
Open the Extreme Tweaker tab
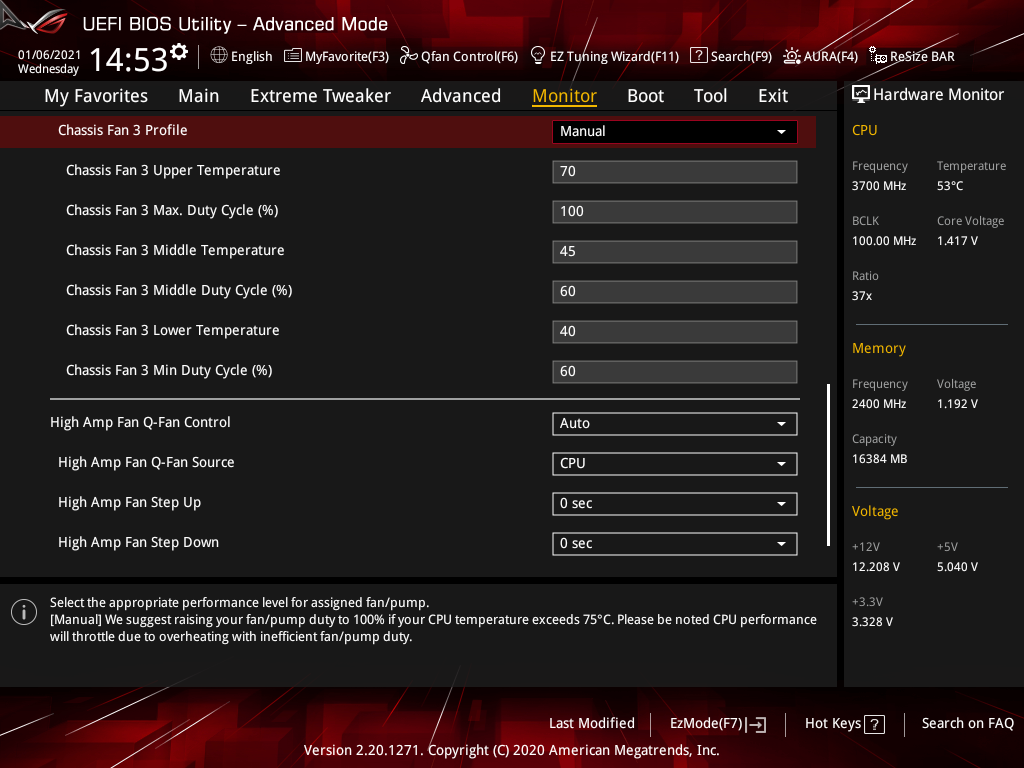(x=320, y=96)
